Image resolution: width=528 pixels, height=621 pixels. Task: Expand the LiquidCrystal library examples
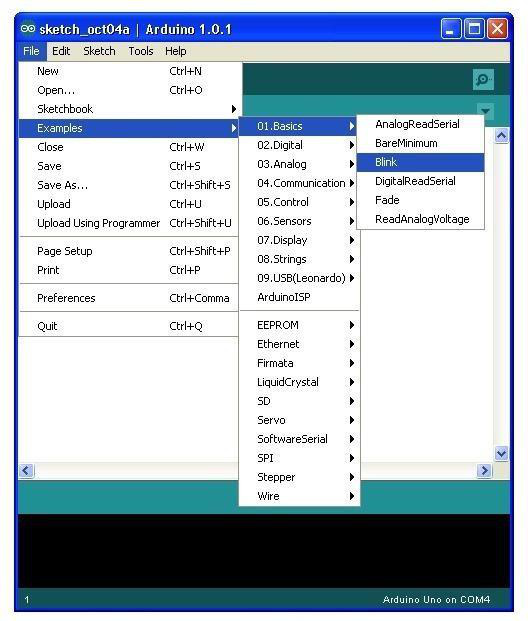(299, 383)
